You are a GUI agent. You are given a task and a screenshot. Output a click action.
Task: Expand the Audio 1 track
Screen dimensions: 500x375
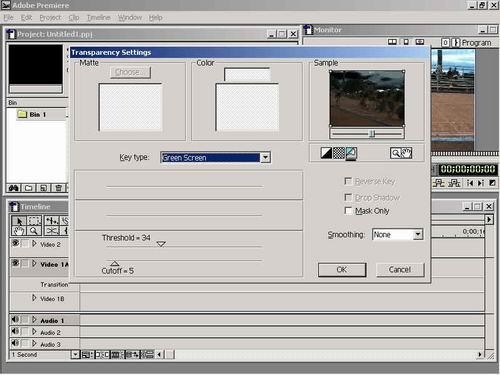click(34, 320)
